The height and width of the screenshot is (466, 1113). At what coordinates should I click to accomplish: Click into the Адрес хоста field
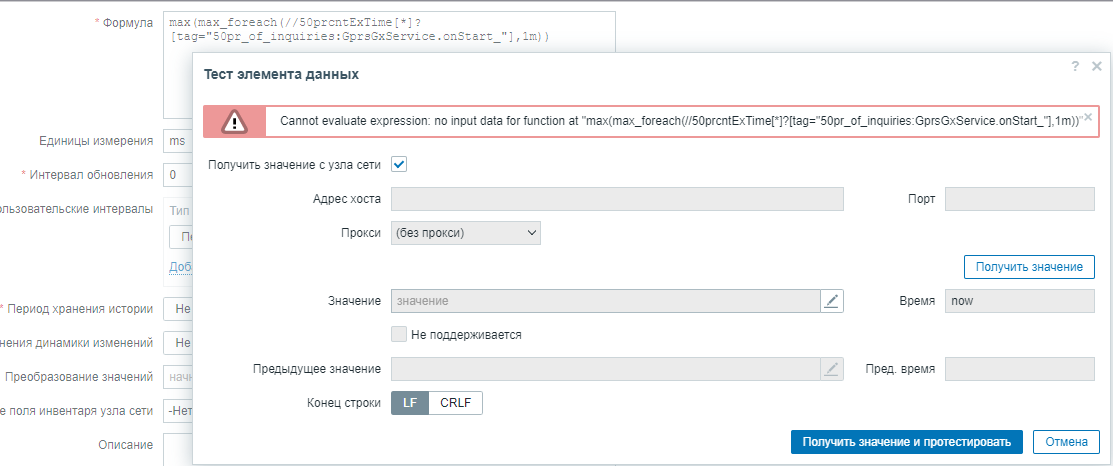(x=617, y=199)
